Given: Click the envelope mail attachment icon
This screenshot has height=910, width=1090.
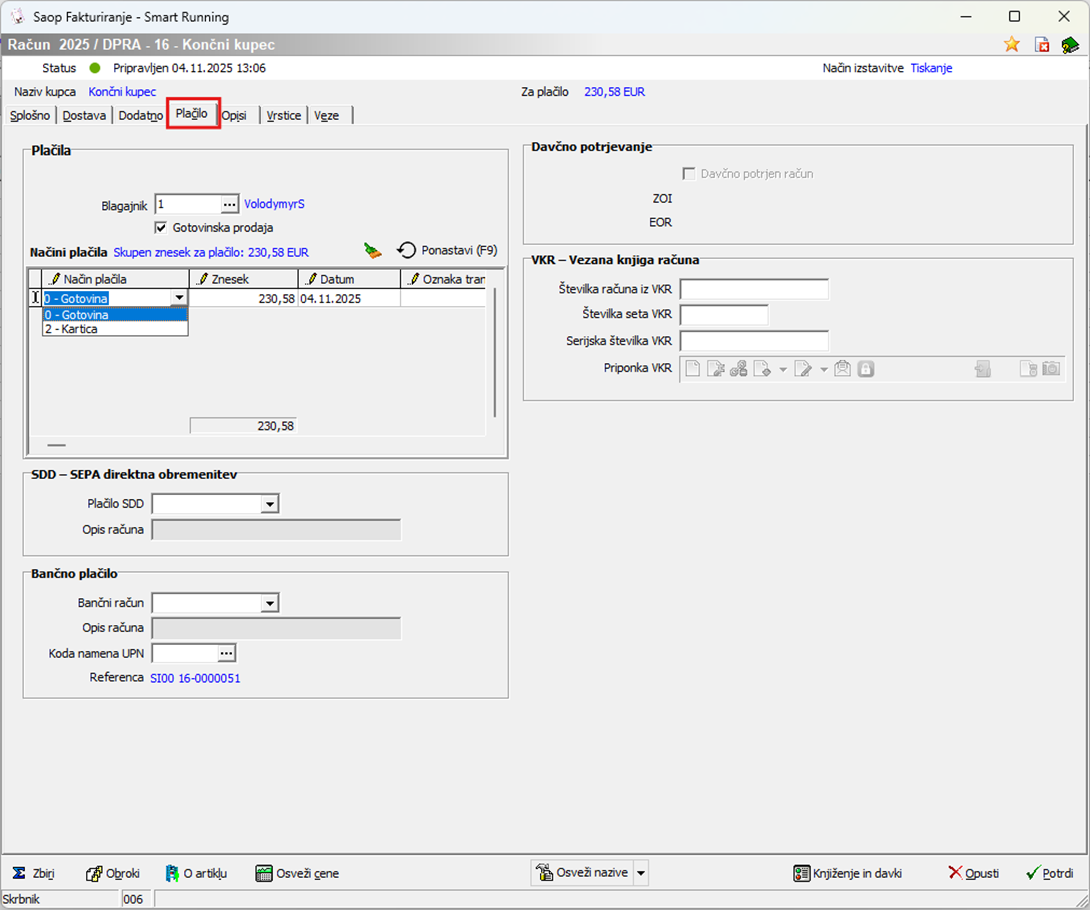Looking at the screenshot, I should [x=843, y=368].
